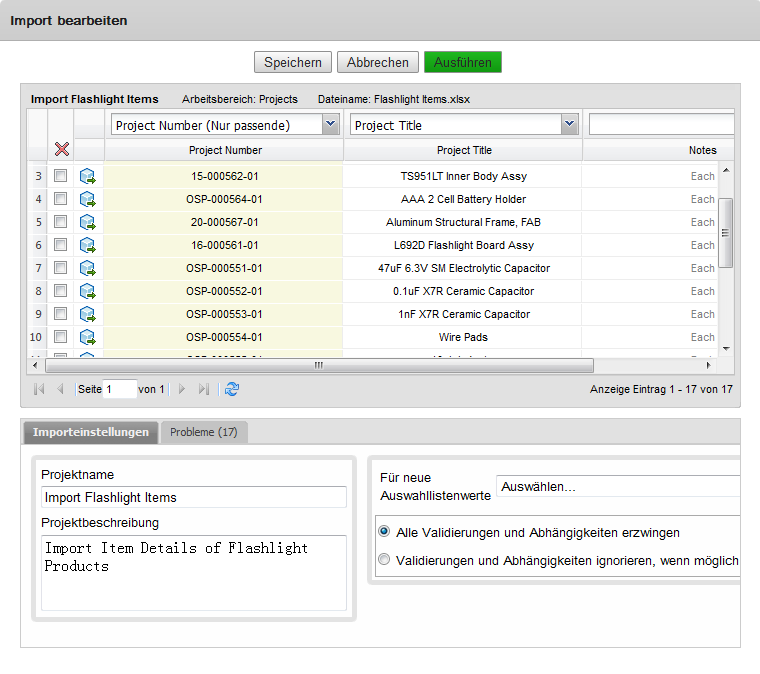Open the 'Auswählen...' dropdown for new list values
Screen dimensions: 760x674
[x=618, y=486]
